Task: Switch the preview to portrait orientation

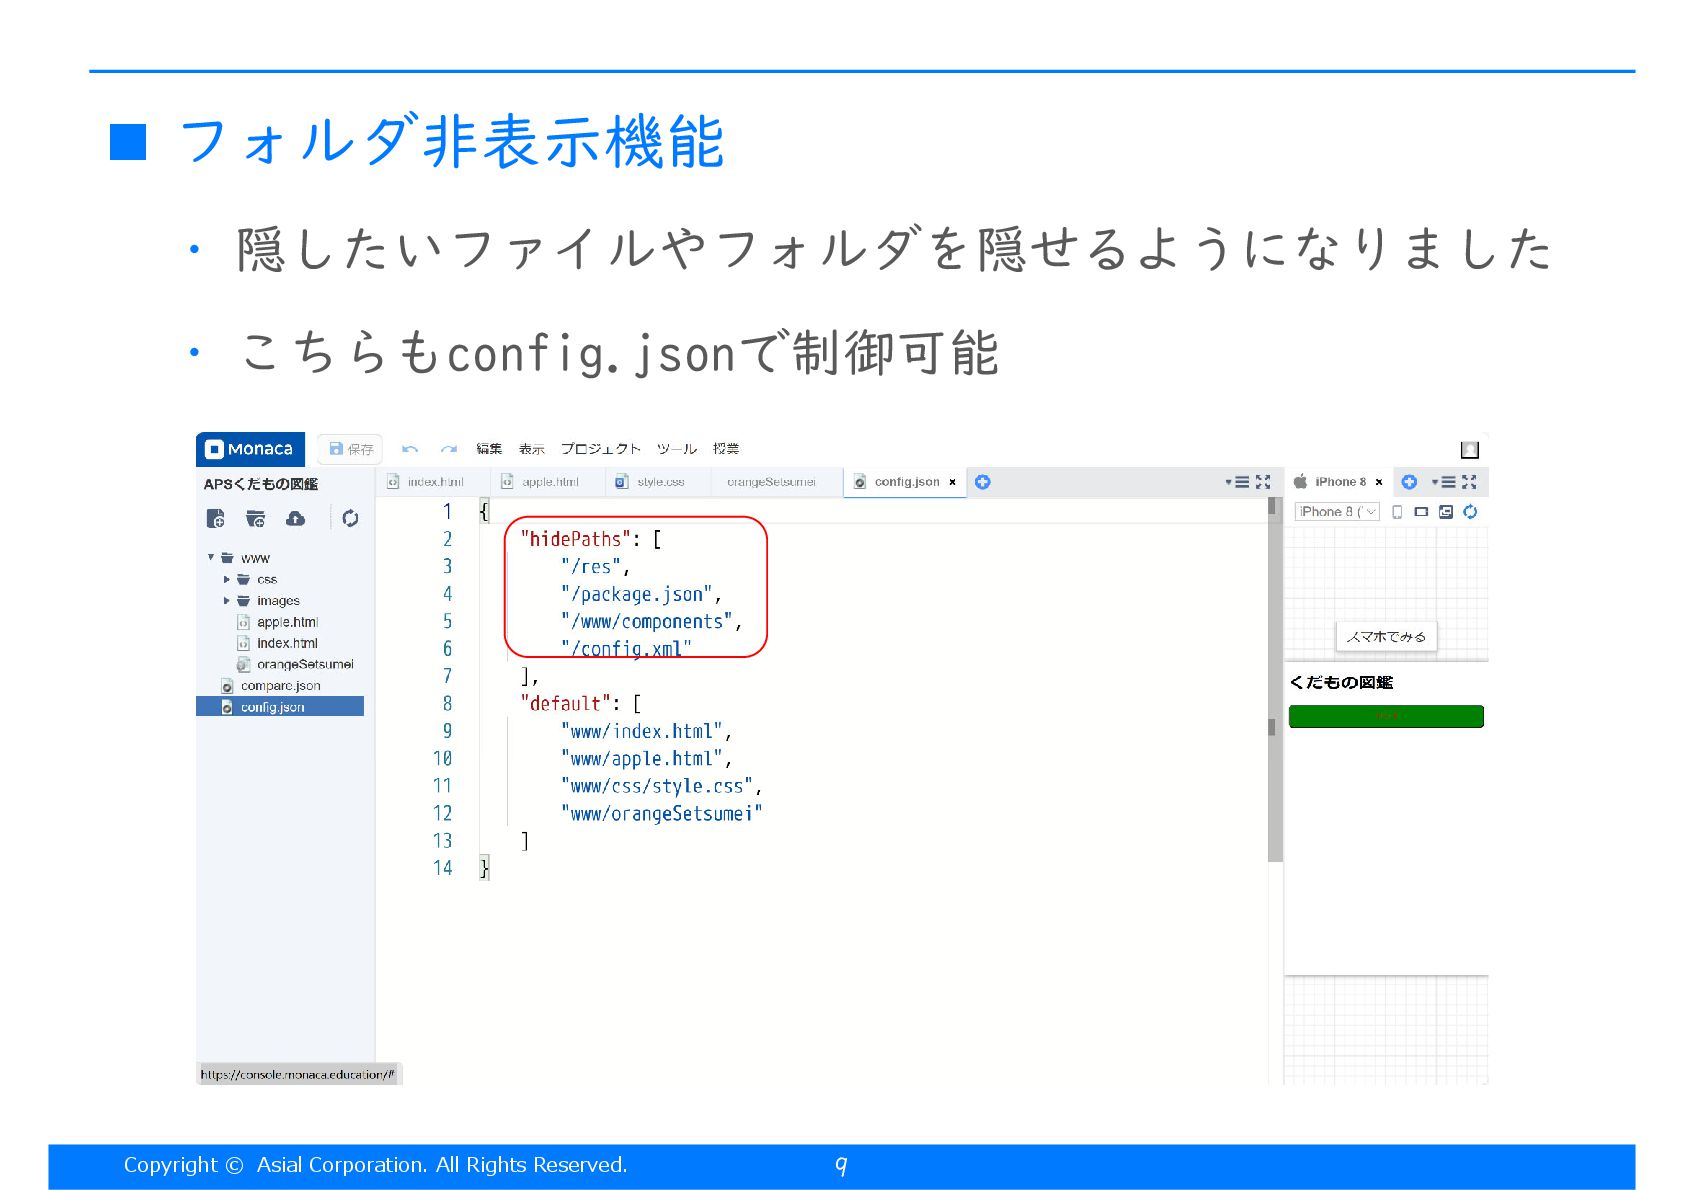Action: pos(1397,512)
